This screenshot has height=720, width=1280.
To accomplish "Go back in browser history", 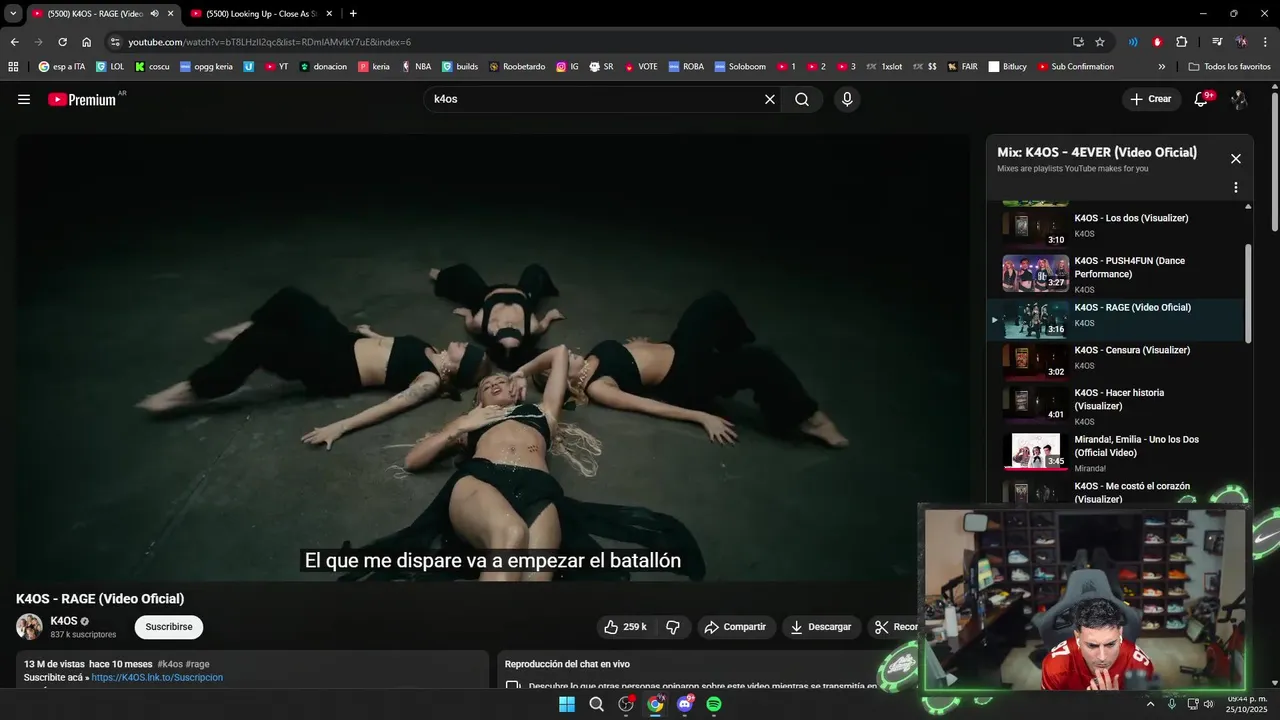I will 14,42.
